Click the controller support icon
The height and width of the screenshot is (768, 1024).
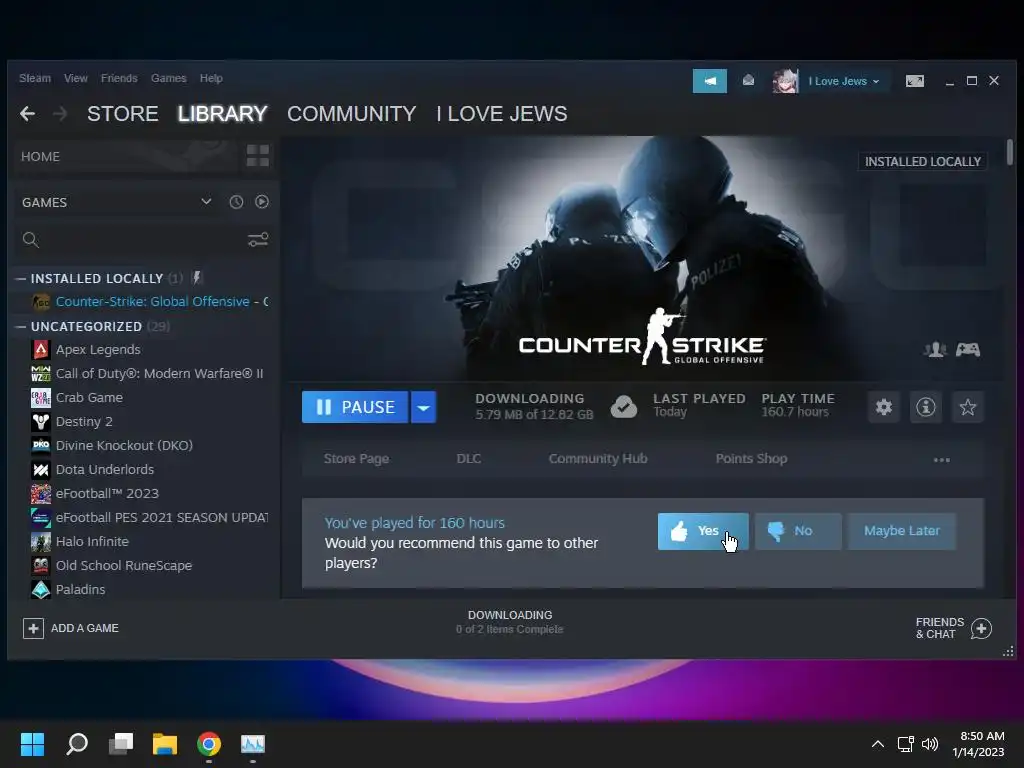(968, 350)
